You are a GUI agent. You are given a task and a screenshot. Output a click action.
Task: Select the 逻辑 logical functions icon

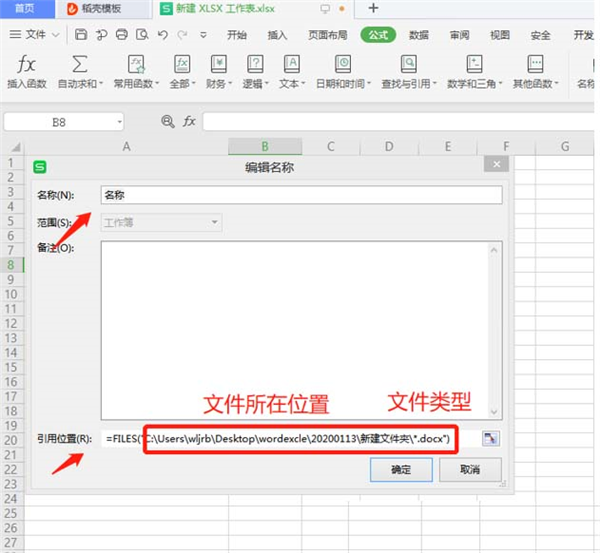click(255, 65)
